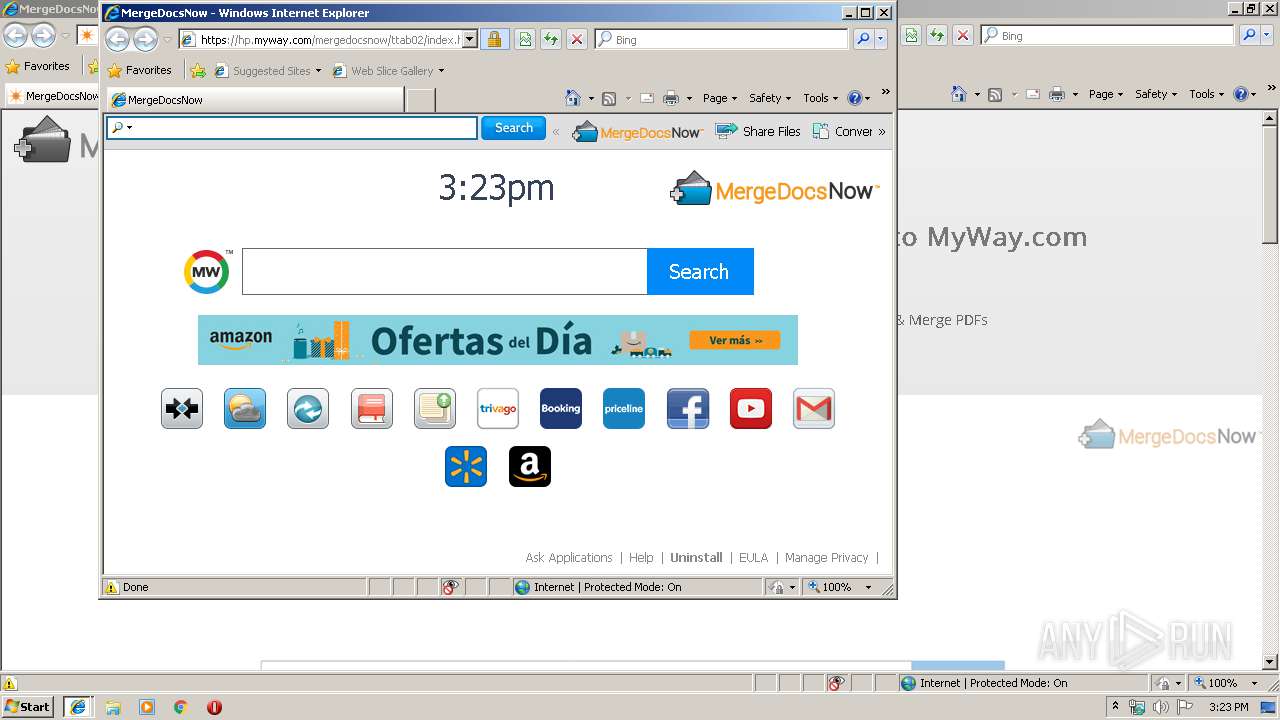Image resolution: width=1280 pixels, height=720 pixels.
Task: Select the MergeDocsNow tab in front window
Action: point(255,100)
